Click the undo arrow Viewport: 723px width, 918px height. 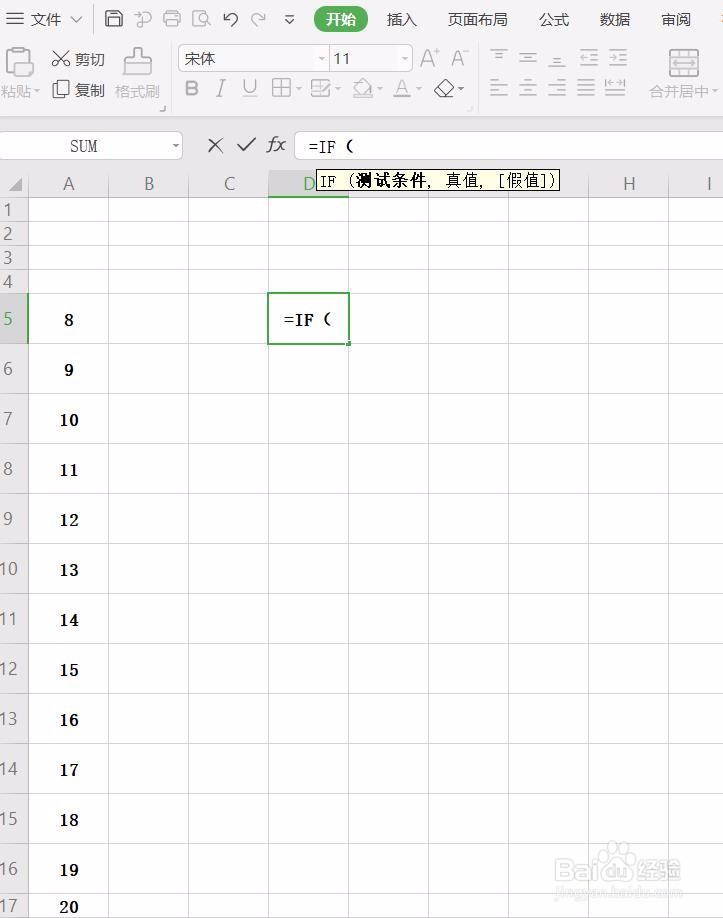coord(231,19)
